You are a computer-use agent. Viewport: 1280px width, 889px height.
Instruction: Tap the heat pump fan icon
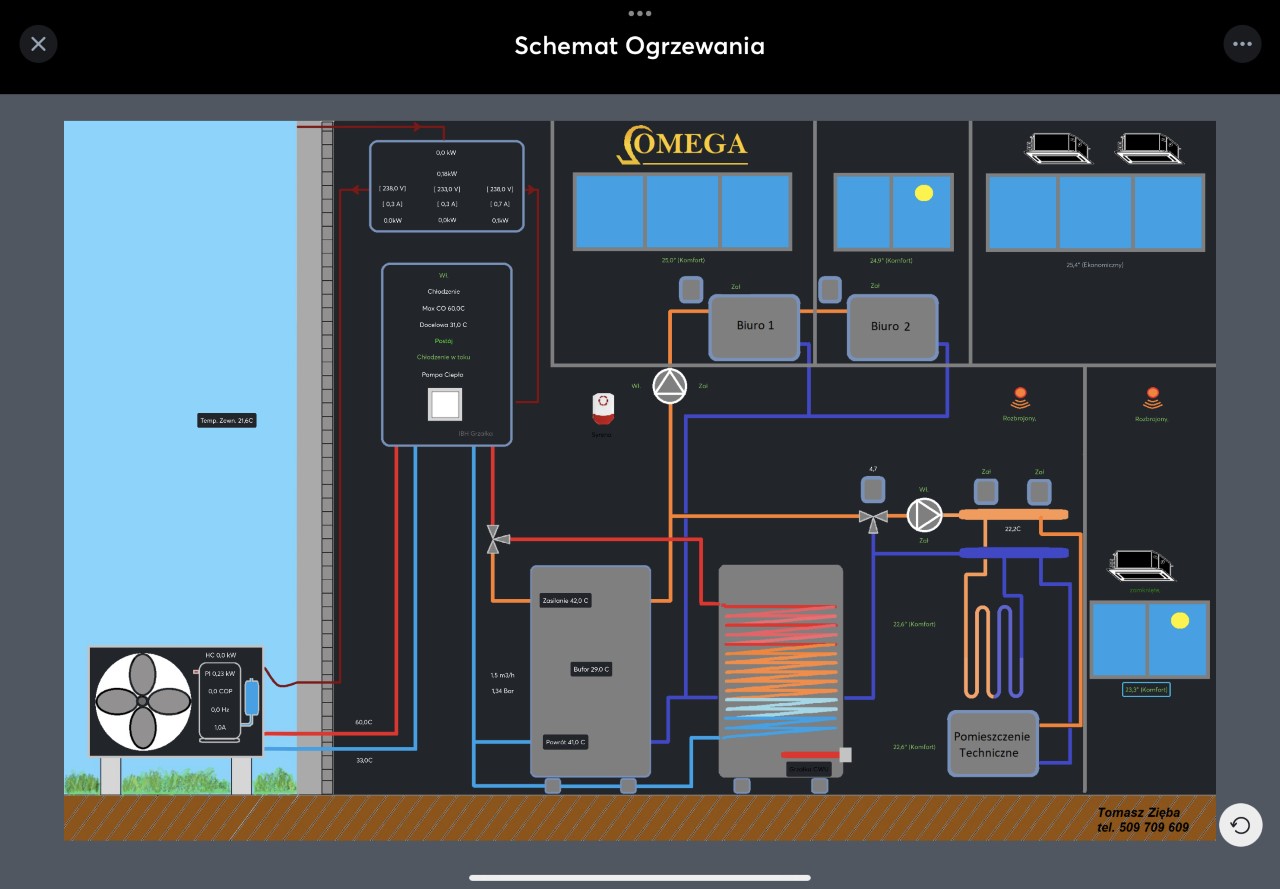tap(143, 701)
